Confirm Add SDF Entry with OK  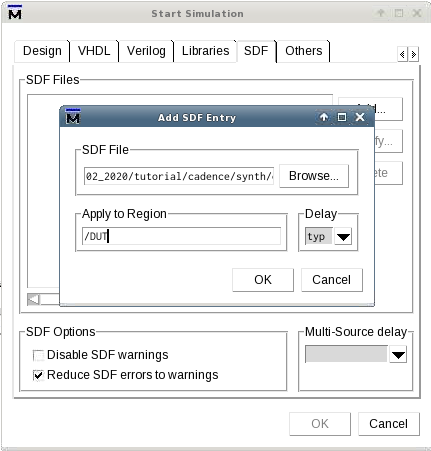click(x=263, y=280)
